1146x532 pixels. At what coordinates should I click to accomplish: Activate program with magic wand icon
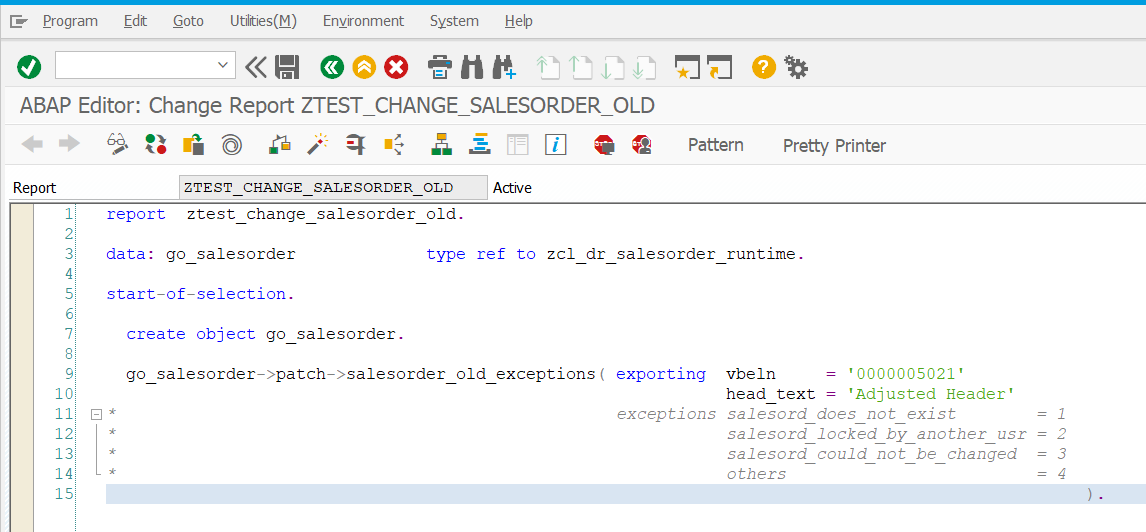pyautogui.click(x=317, y=145)
